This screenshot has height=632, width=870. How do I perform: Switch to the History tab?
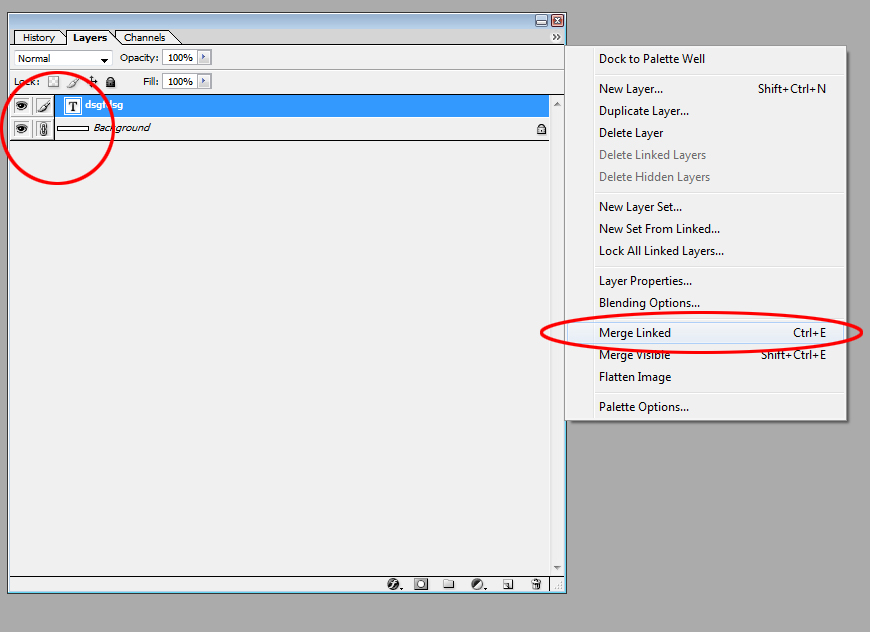point(39,38)
